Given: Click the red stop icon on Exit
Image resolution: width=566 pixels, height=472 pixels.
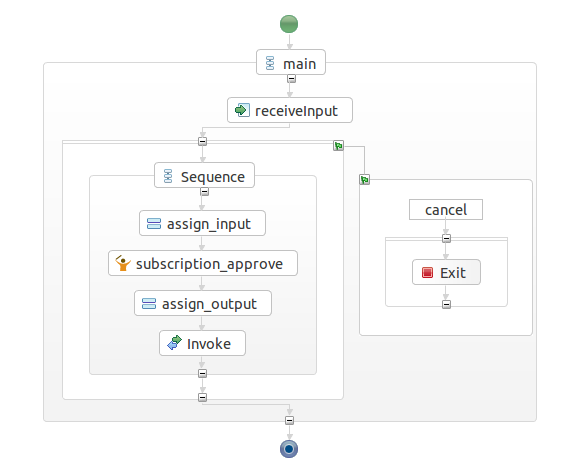Looking at the screenshot, I should pyautogui.click(x=427, y=272).
